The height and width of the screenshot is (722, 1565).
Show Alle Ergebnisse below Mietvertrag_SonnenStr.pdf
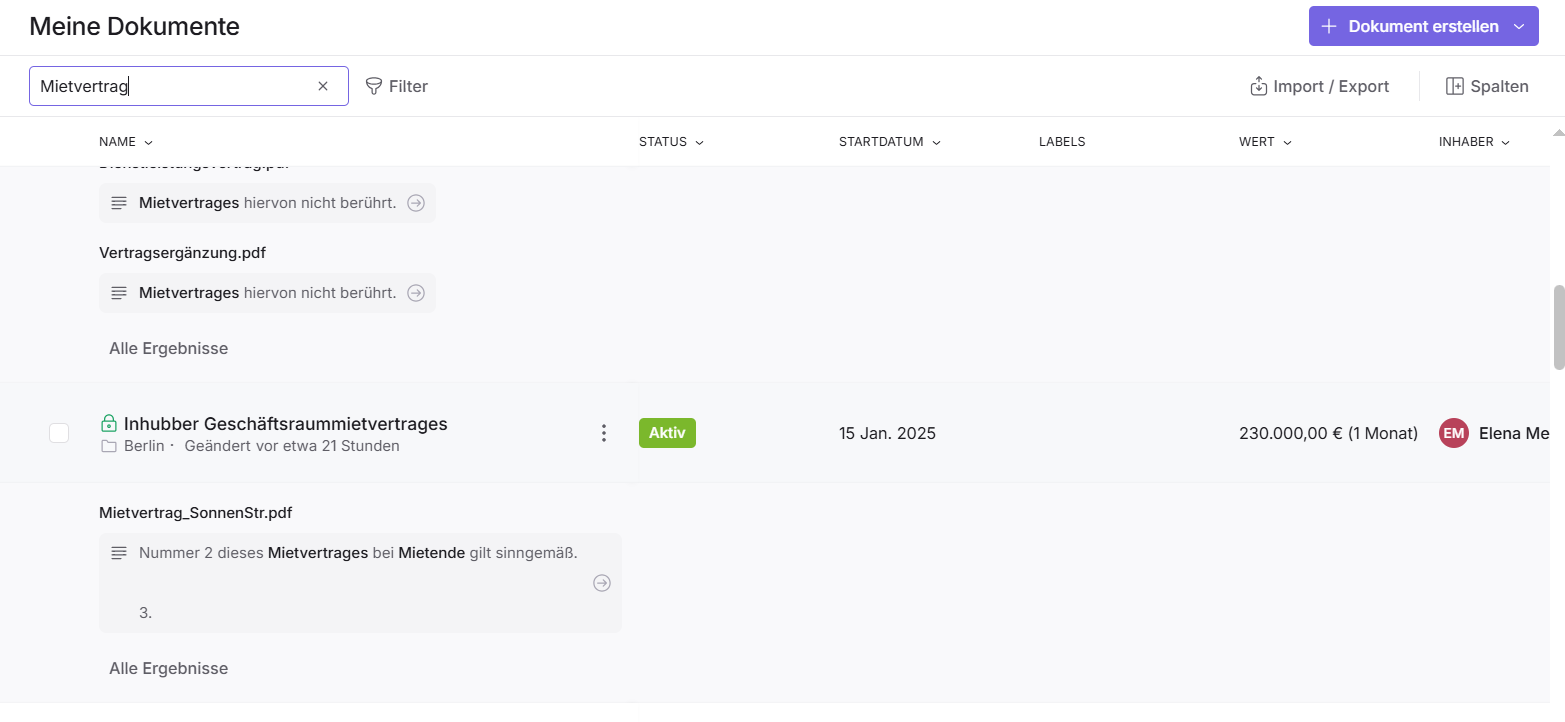coord(168,668)
